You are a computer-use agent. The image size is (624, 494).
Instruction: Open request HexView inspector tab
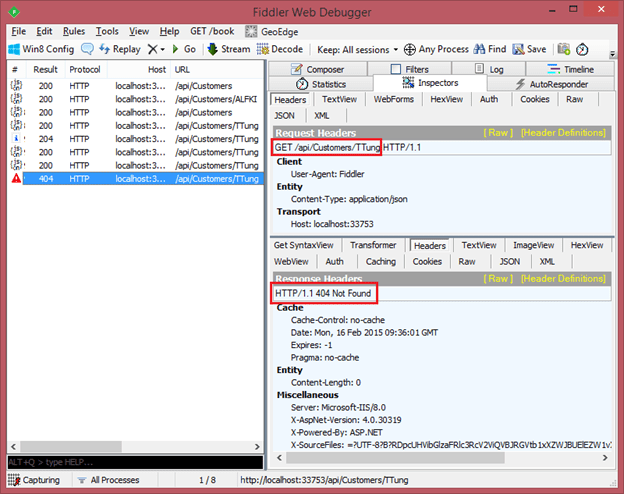coord(447,99)
